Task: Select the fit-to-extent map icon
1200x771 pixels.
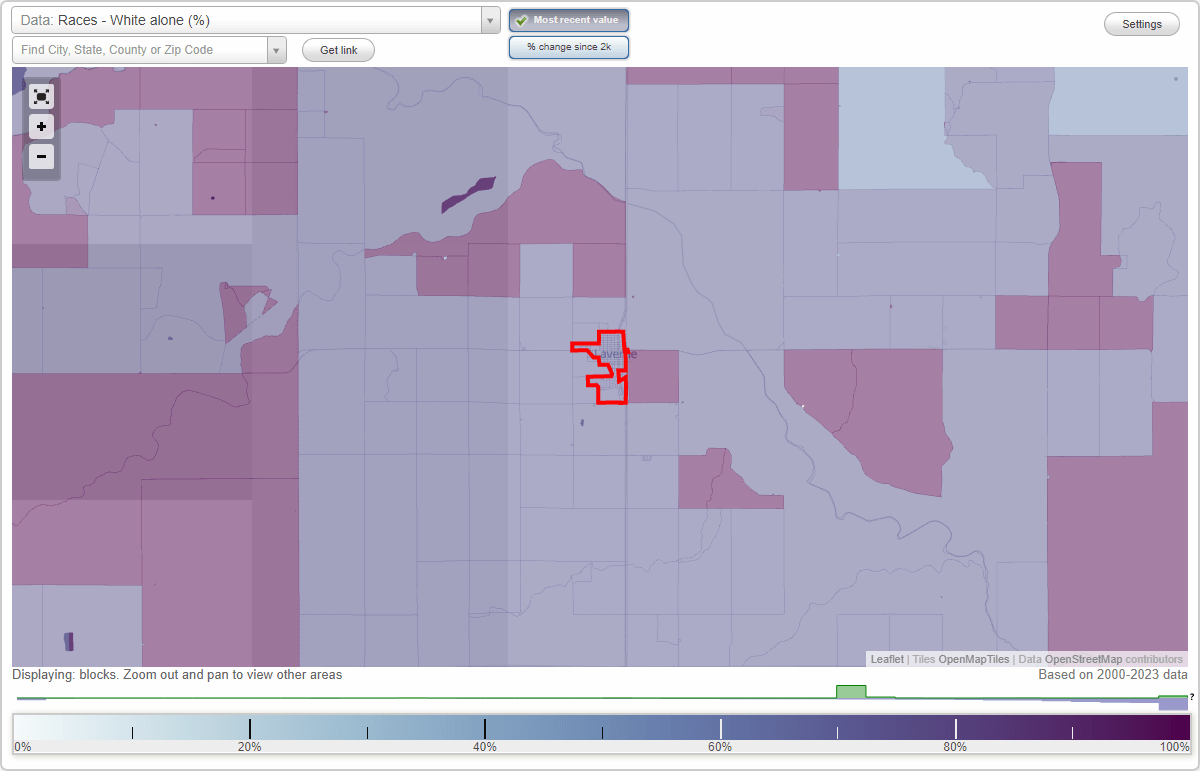Action: [41, 96]
